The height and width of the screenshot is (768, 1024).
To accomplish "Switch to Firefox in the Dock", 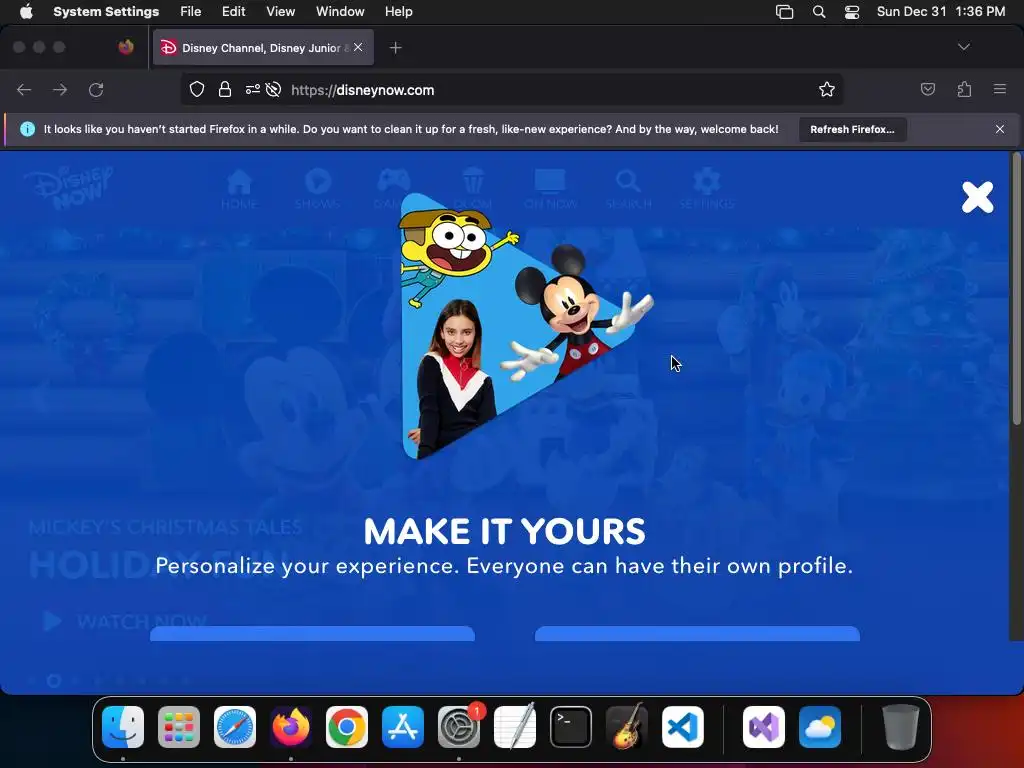I will click(x=291, y=727).
